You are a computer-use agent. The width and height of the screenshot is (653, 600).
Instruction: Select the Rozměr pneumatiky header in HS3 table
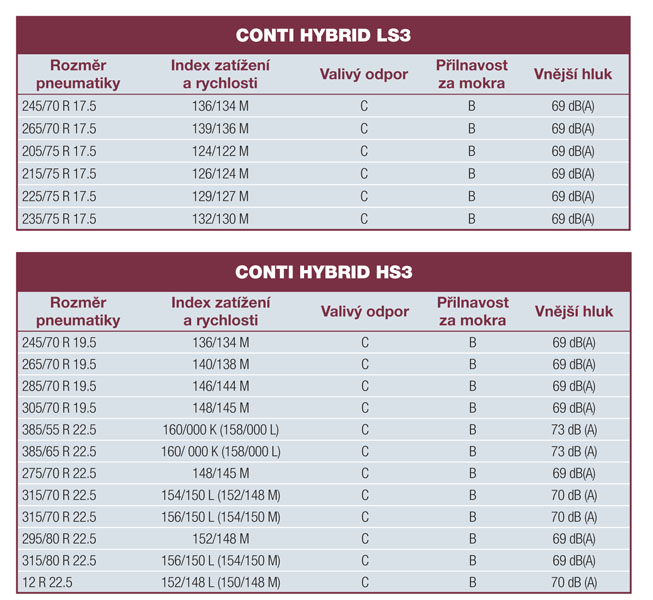pyautogui.click(x=78, y=311)
